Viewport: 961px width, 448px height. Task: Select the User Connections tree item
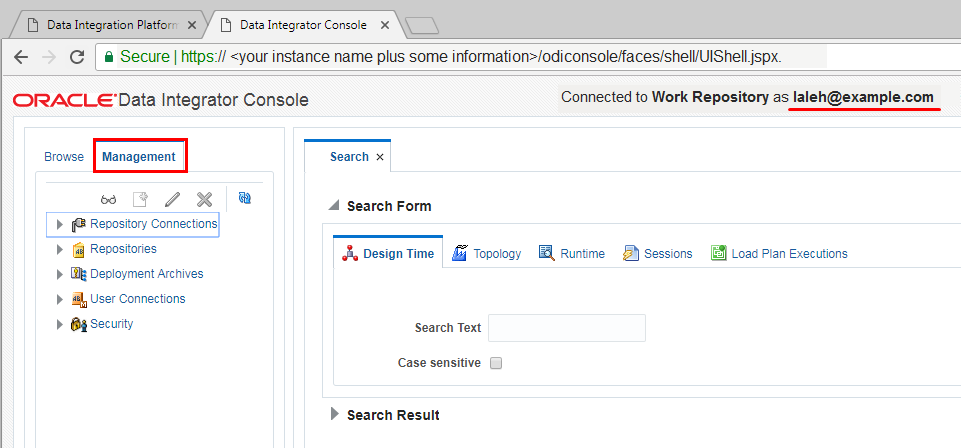click(x=137, y=299)
